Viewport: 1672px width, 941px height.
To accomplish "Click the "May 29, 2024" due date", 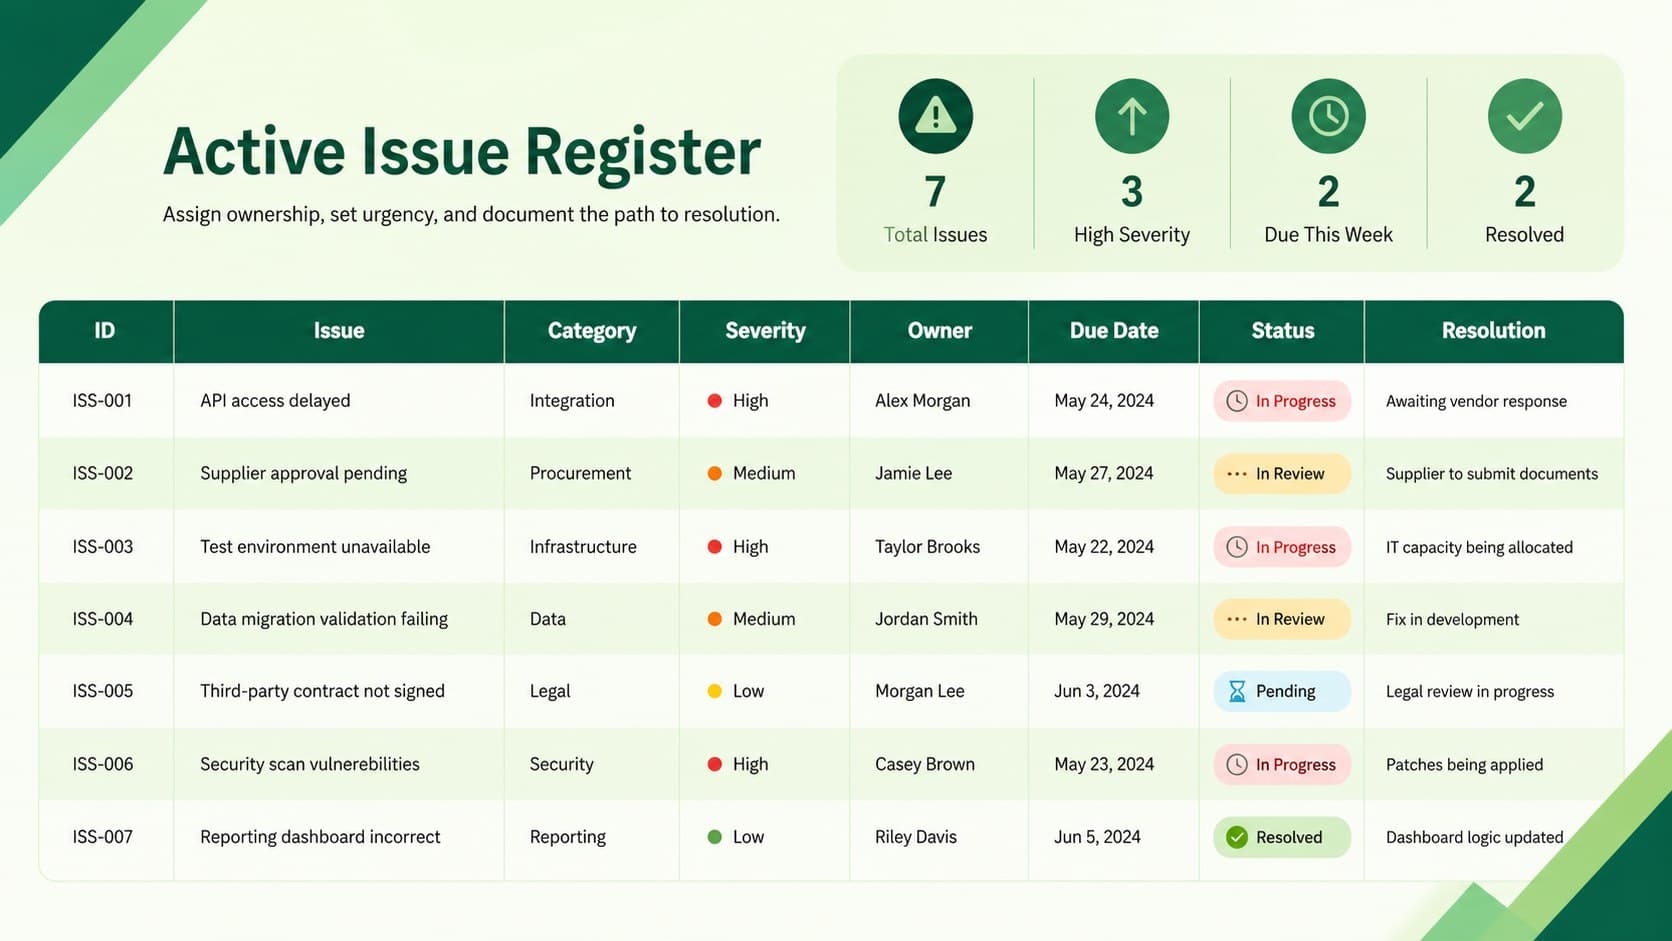I will tap(1104, 619).
